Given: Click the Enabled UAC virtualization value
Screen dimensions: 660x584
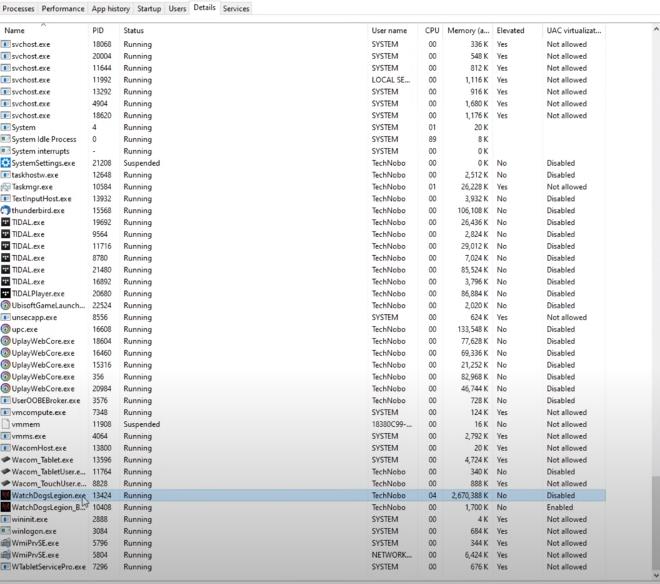Looking at the screenshot, I should click(560, 507).
